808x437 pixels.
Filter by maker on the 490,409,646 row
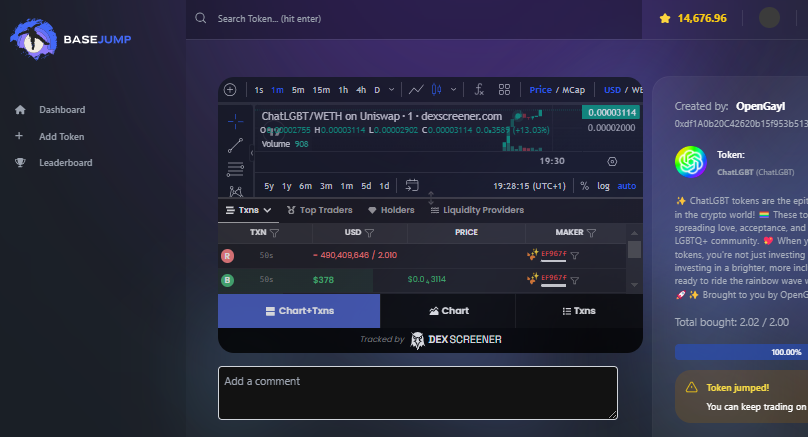point(575,256)
